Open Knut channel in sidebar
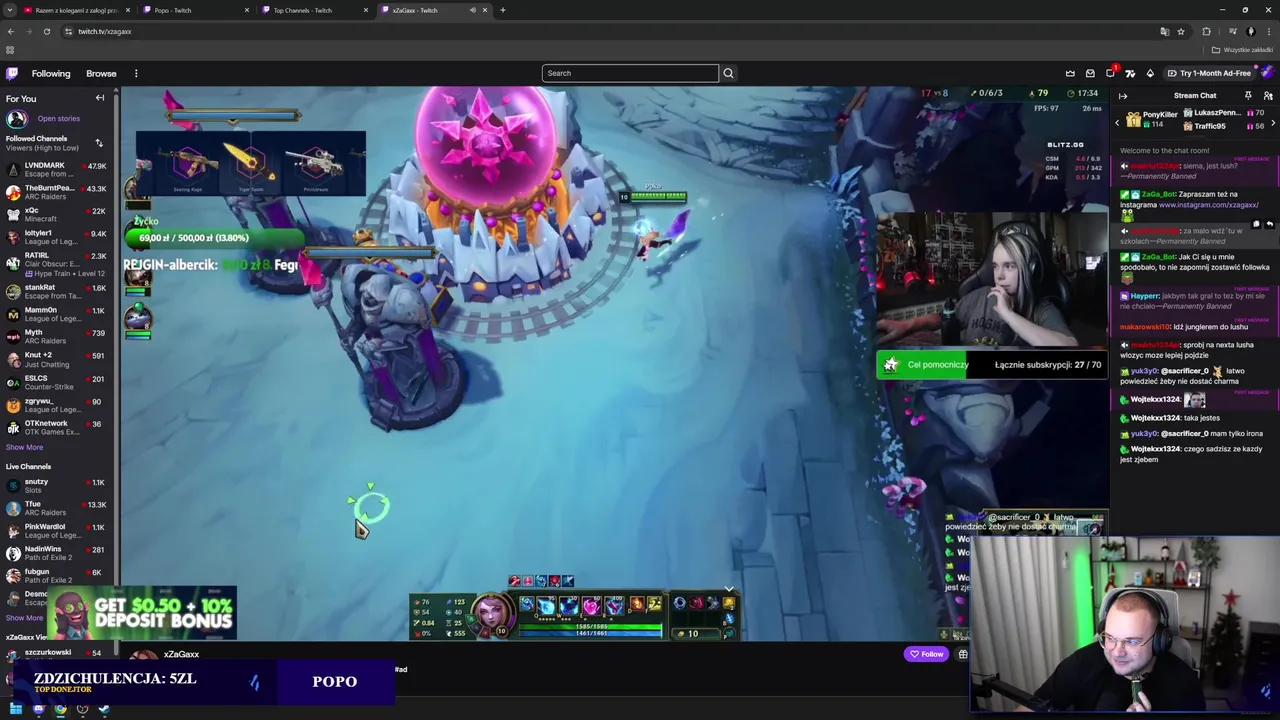1280x720 pixels. 56,359
